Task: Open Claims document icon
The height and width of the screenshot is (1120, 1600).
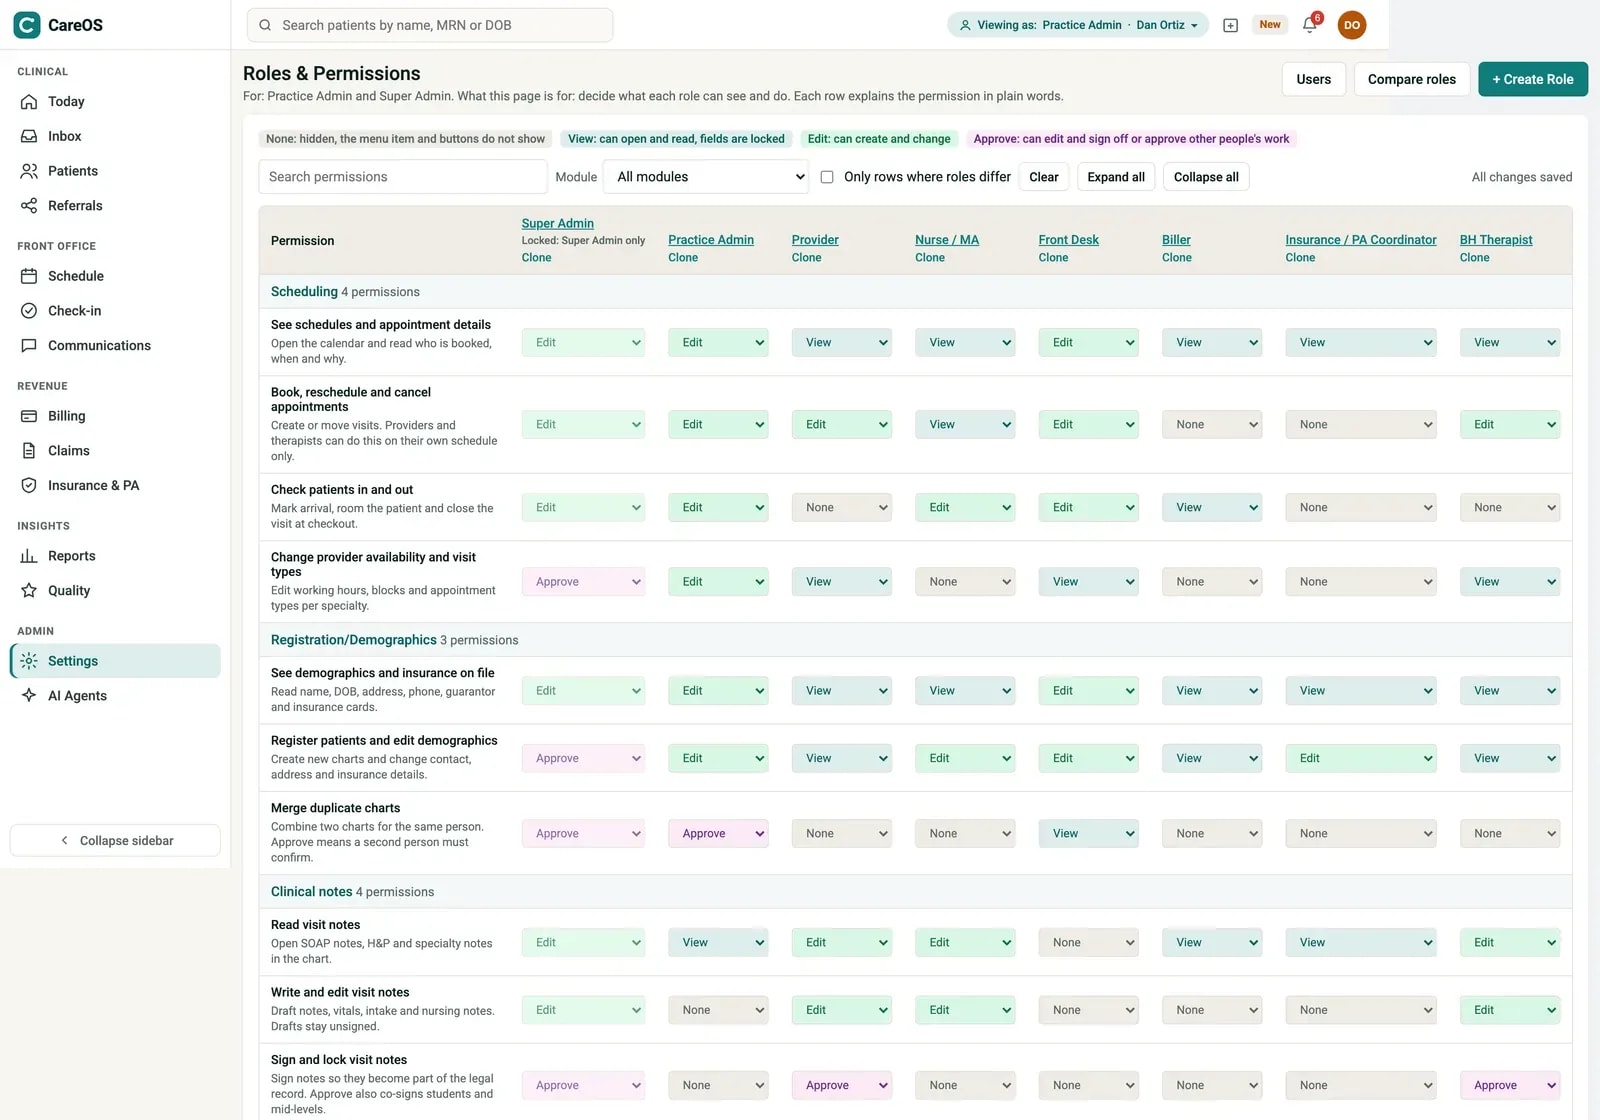Action: click(29, 451)
